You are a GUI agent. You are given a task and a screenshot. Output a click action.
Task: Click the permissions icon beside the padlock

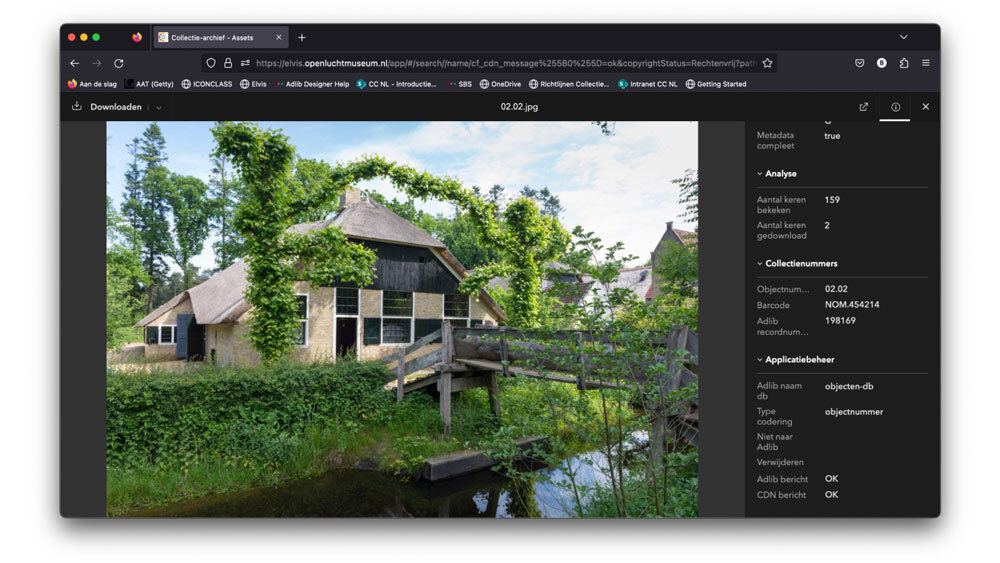(245, 63)
